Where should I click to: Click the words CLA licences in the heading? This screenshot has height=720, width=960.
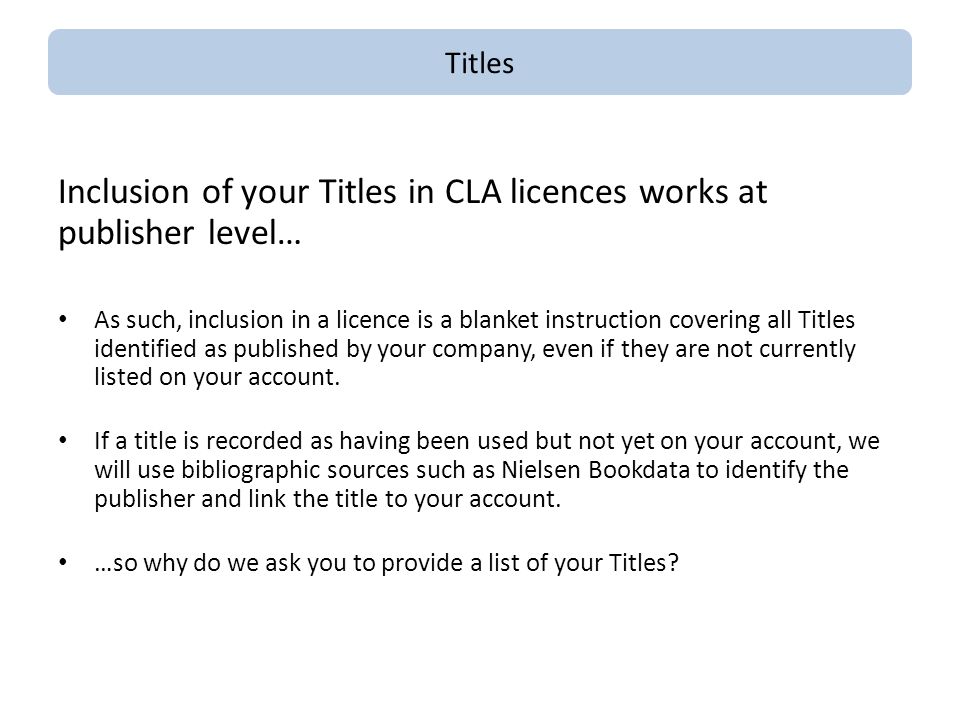pos(536,192)
